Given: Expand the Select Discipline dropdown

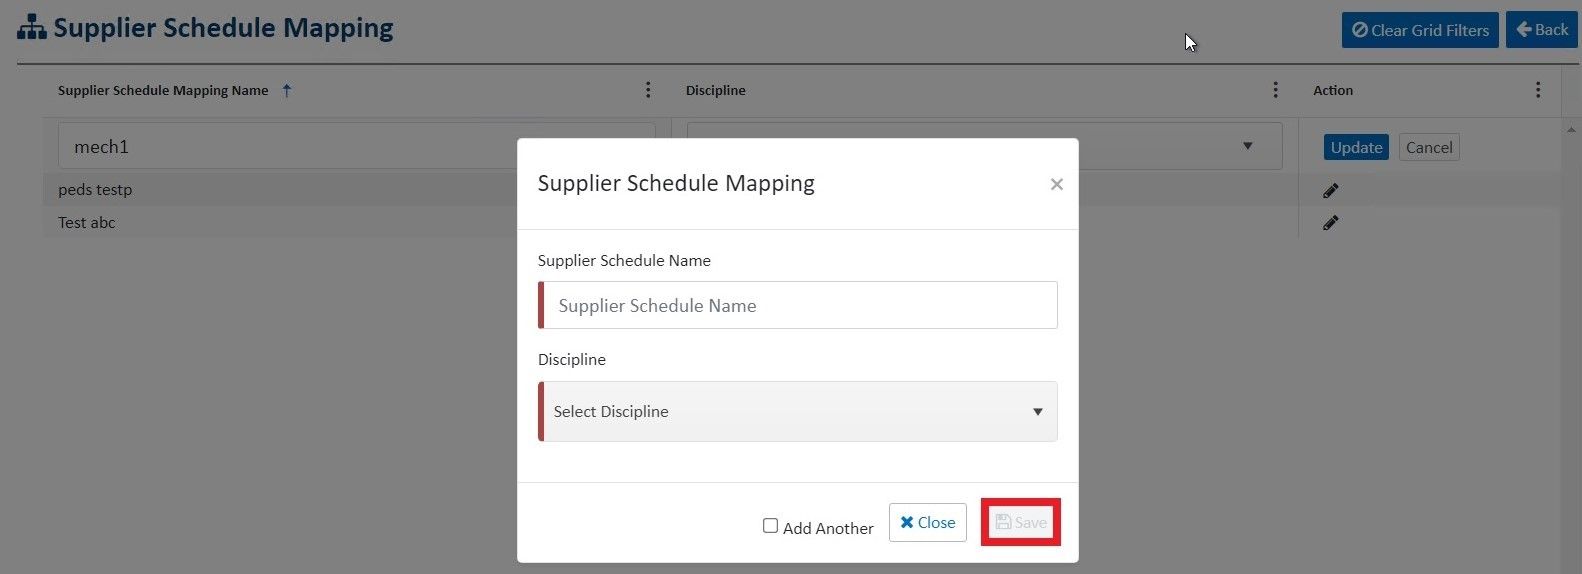Looking at the screenshot, I should 797,411.
